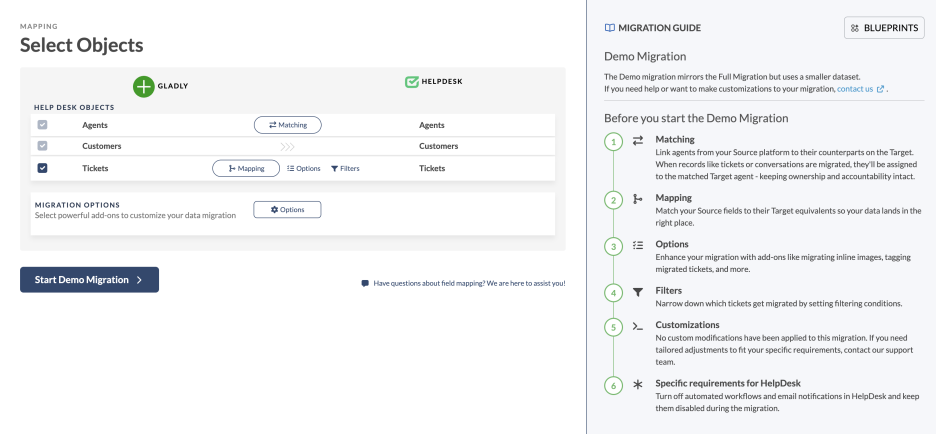
Task: Click the Customizations step heading
Action: pos(687,325)
